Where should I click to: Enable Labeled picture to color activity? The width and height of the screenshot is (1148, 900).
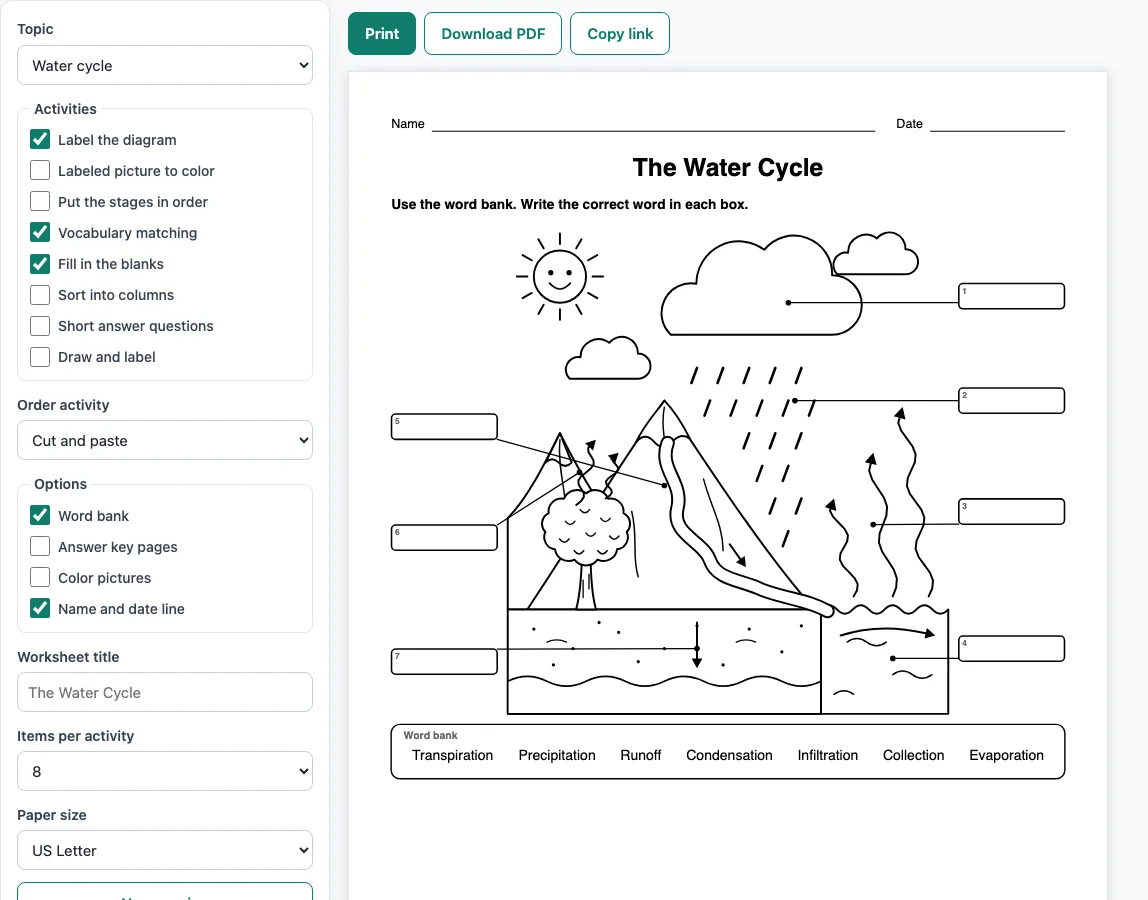(x=40, y=170)
